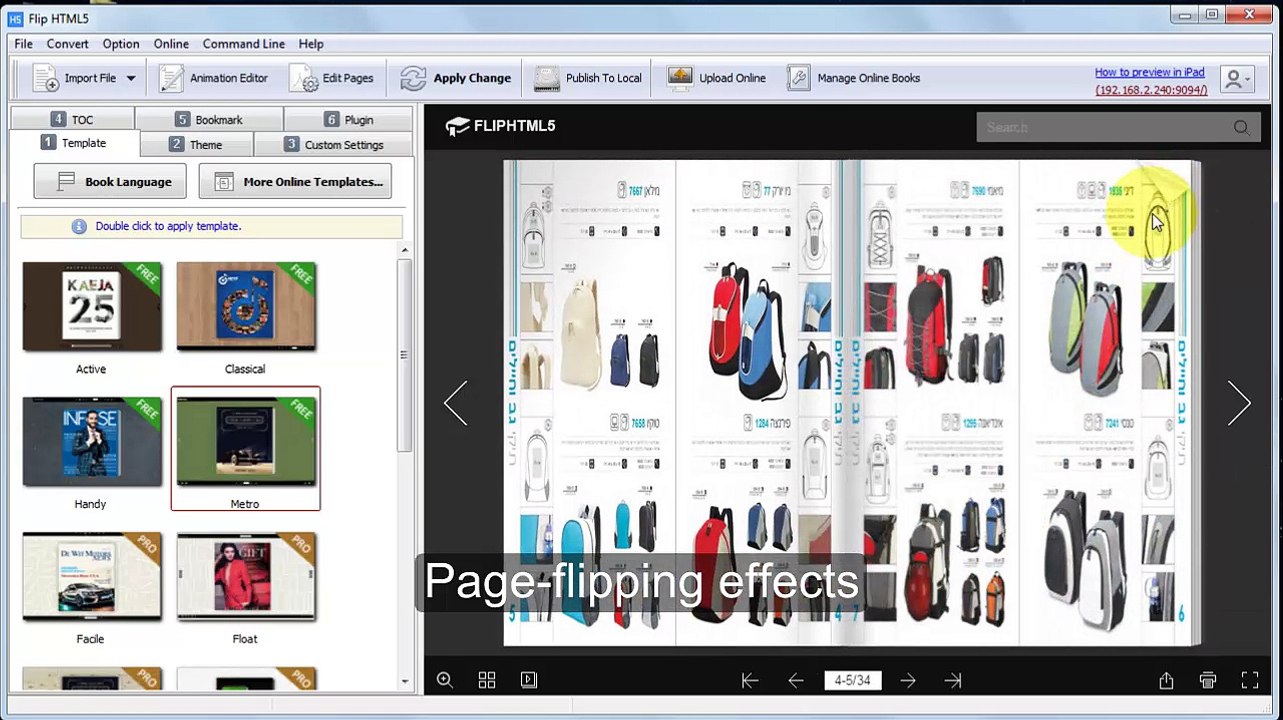
Task: Click the zoom in icon
Action: [445, 680]
